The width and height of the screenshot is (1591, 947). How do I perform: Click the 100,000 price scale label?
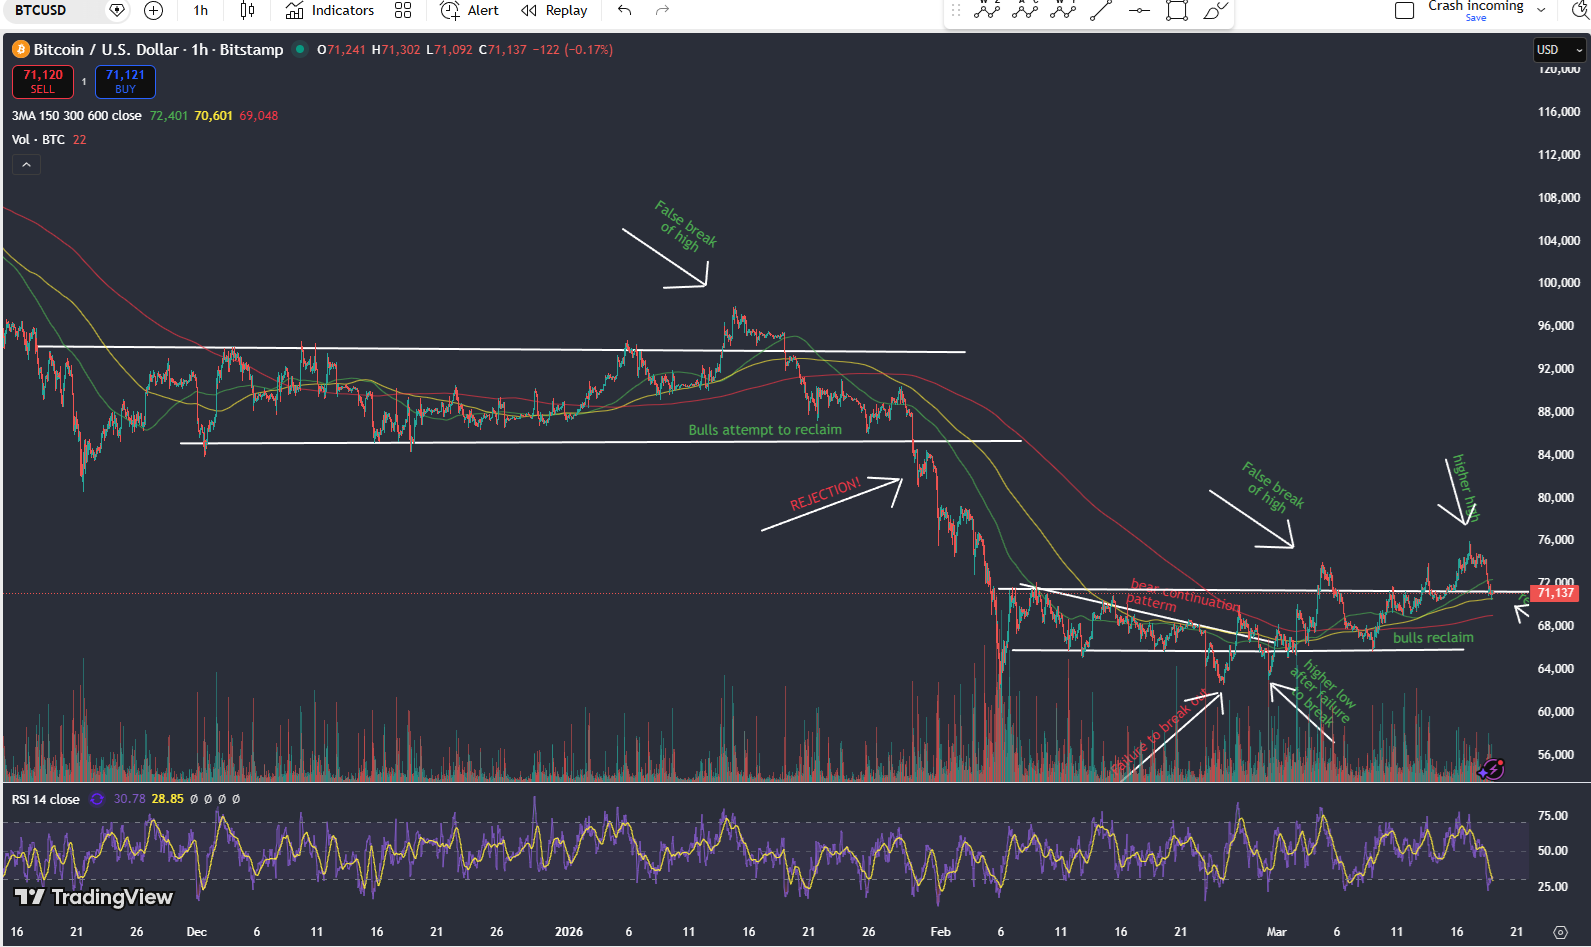[x=1559, y=283]
